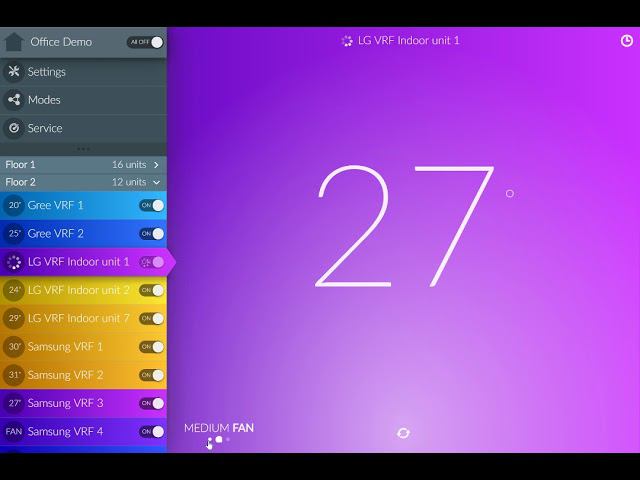Open the Settings menu item
Viewport: 640px width, 480px height.
point(83,71)
